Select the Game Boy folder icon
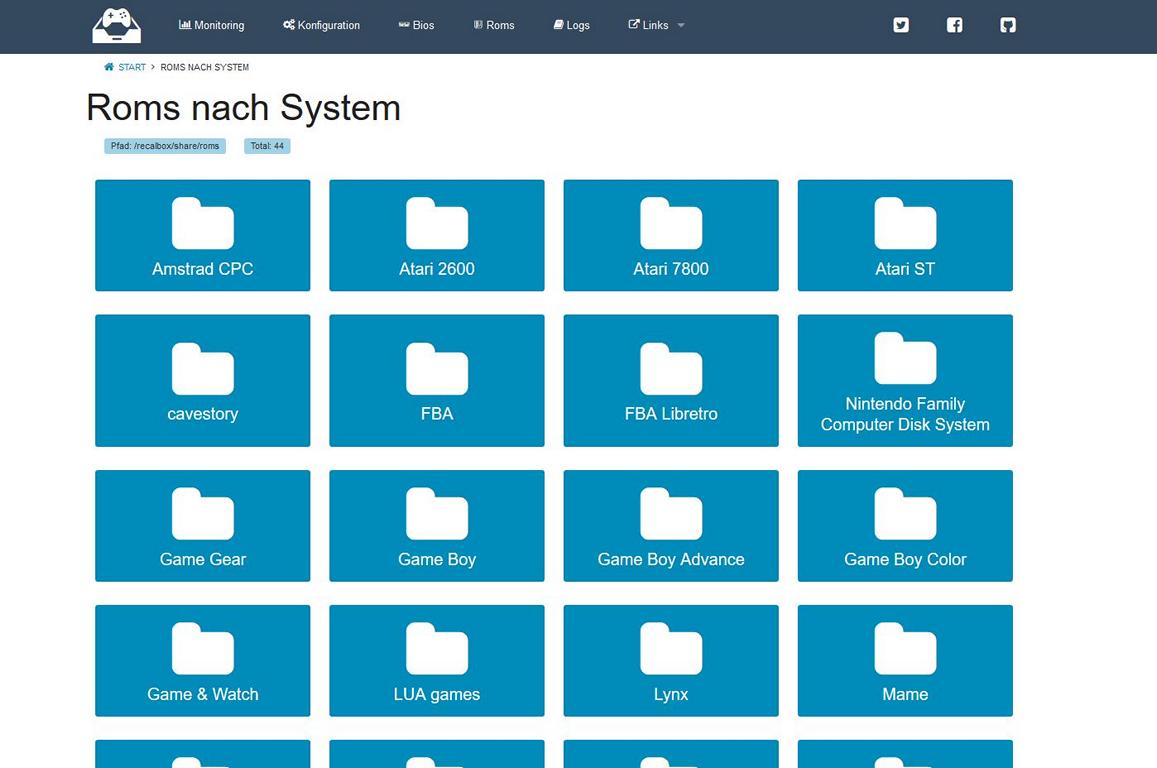The image size is (1157, 768). [436, 513]
